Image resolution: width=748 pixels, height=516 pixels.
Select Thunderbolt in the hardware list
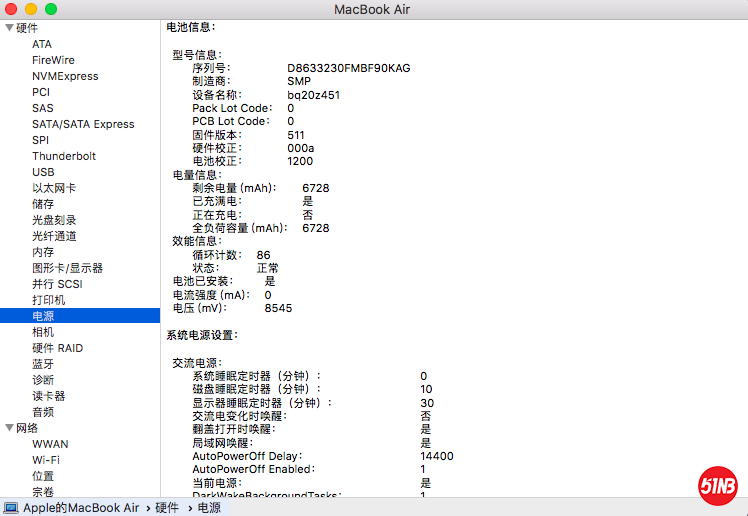coord(64,156)
